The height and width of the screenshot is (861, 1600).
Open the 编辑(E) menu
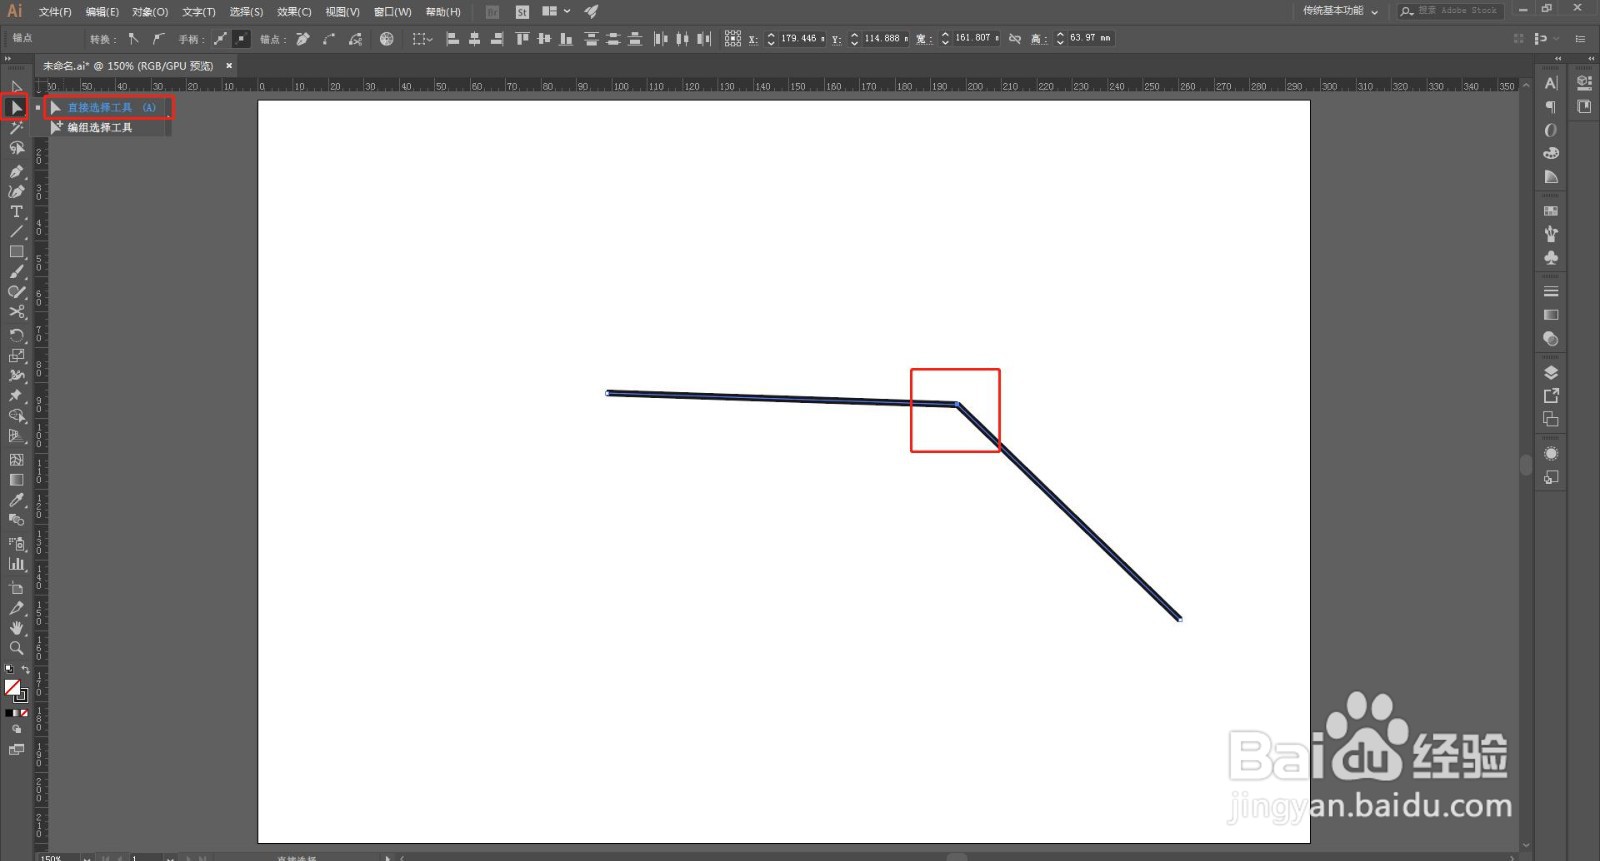pyautogui.click(x=102, y=12)
